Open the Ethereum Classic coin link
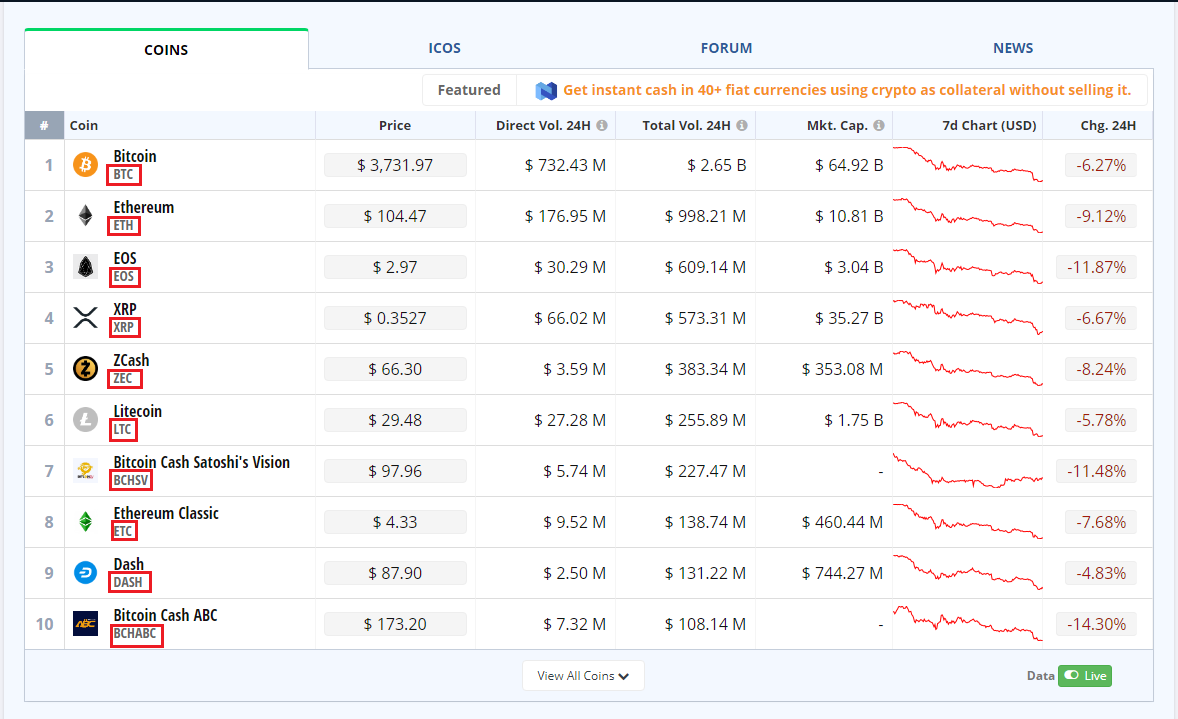Screen dimensions: 1178x719 [166, 513]
